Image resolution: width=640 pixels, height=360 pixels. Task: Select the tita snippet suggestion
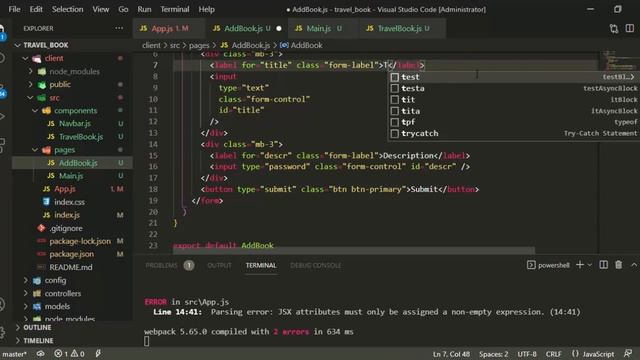[x=514, y=111]
